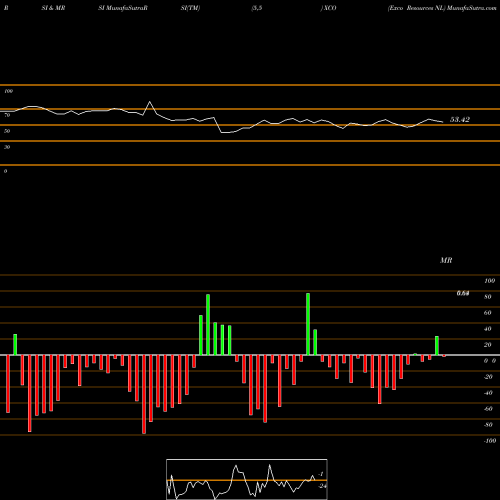500x500 pixels.
Task: Click the -24 label in mini chart
Action: [x=322, y=486]
